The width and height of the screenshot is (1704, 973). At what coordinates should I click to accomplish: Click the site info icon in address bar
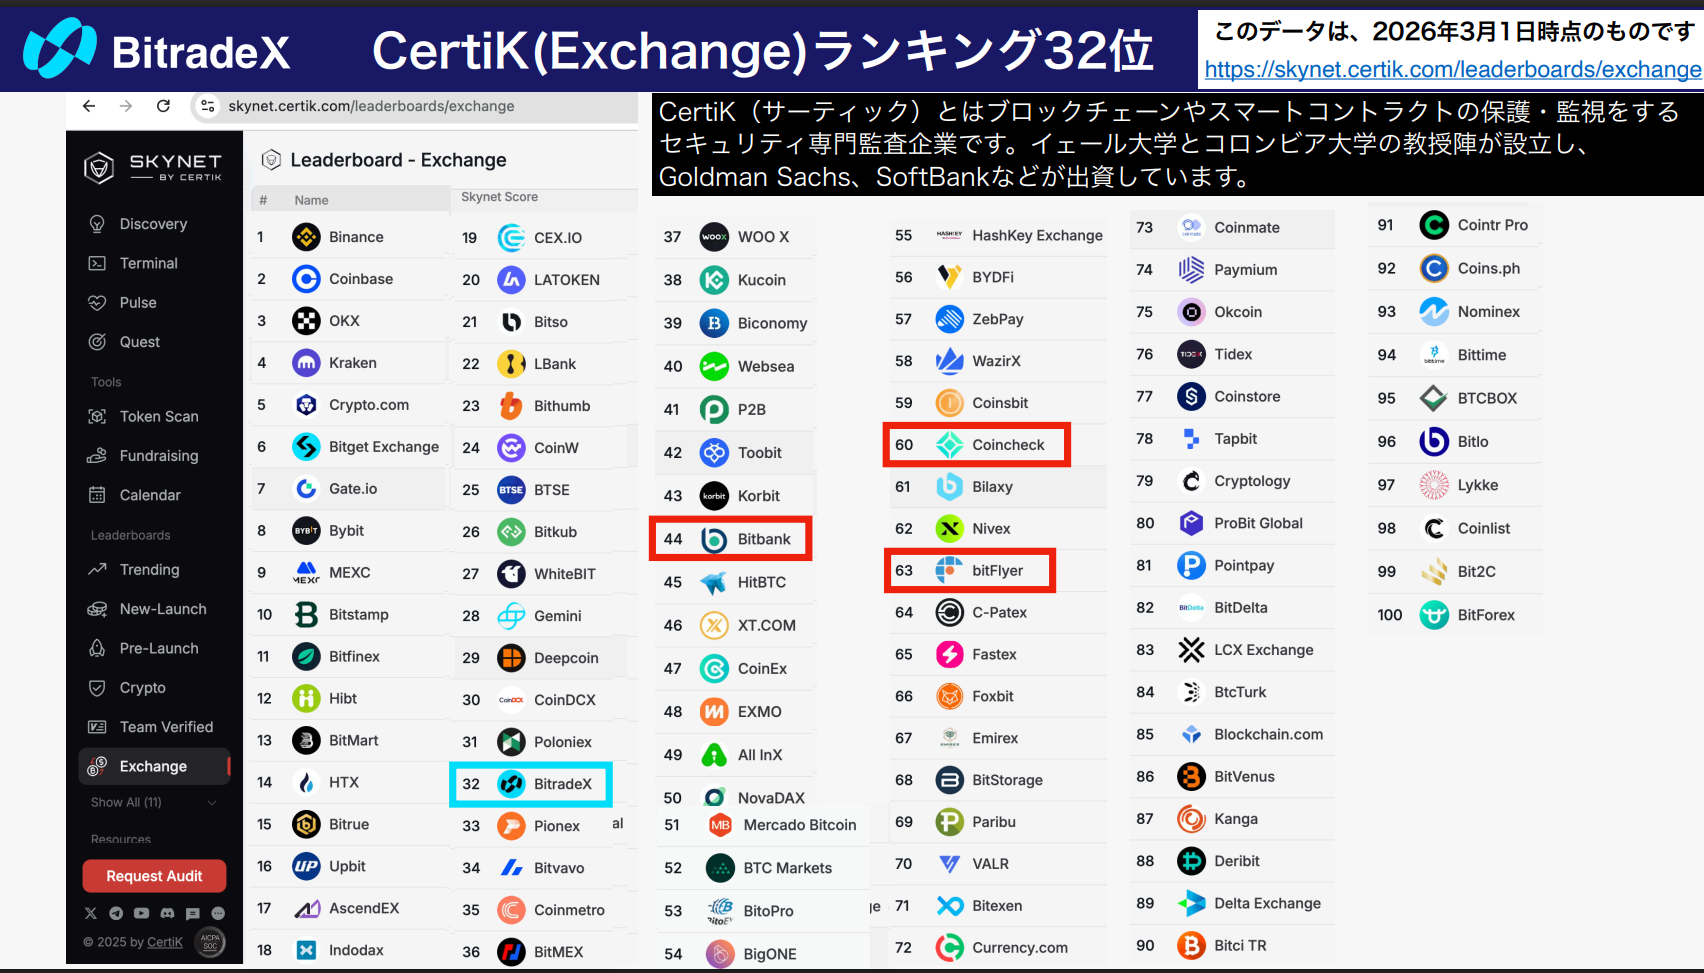(207, 106)
